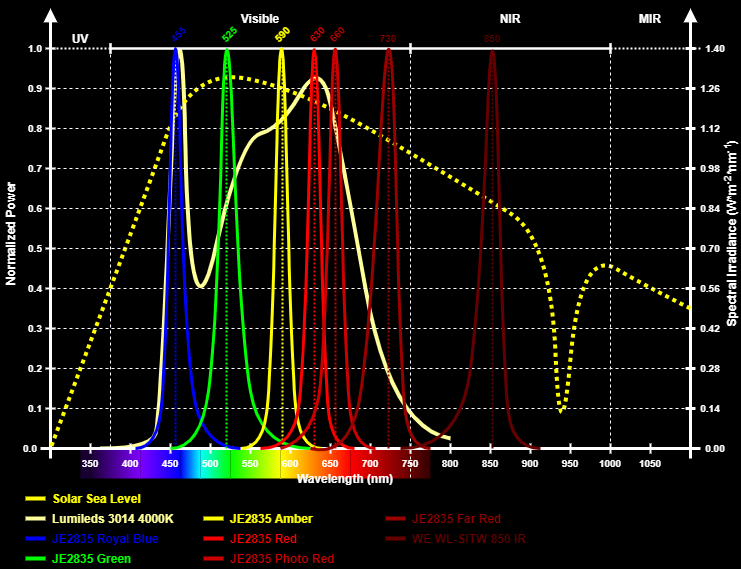Click the left axis arrowhead
This screenshot has height=569, width=741.
tap(51, 15)
